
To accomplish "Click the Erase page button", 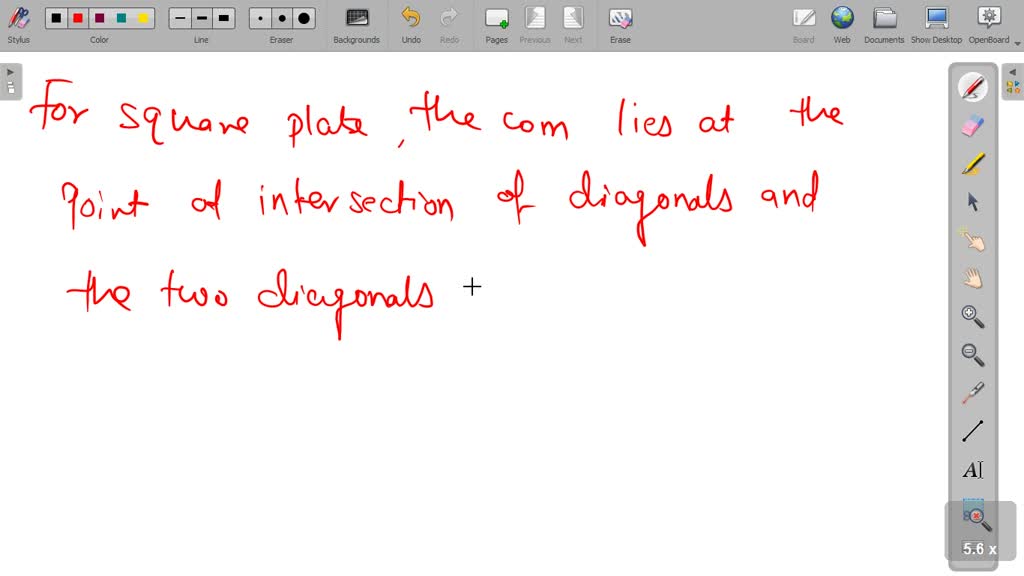I will [620, 25].
